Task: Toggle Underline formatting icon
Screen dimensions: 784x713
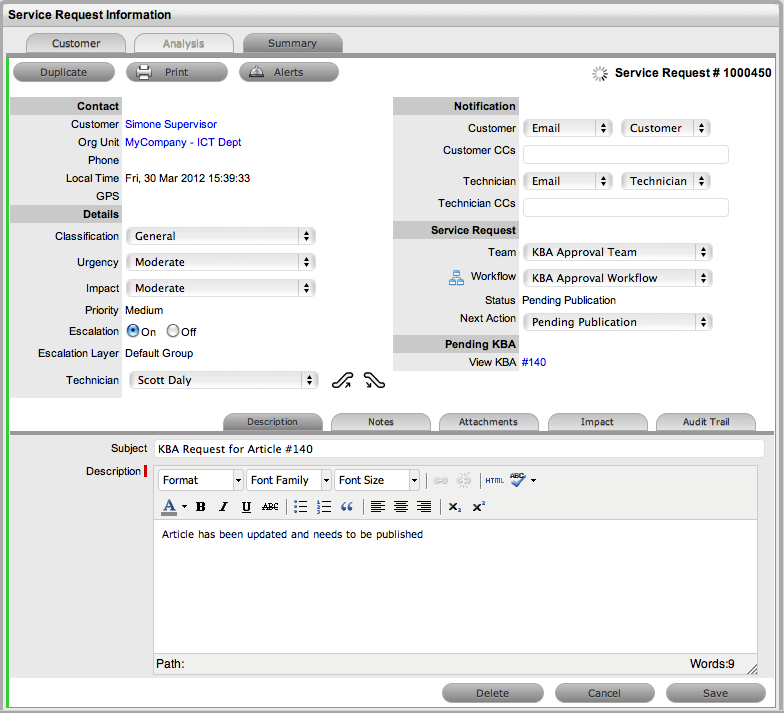Action: [246, 507]
